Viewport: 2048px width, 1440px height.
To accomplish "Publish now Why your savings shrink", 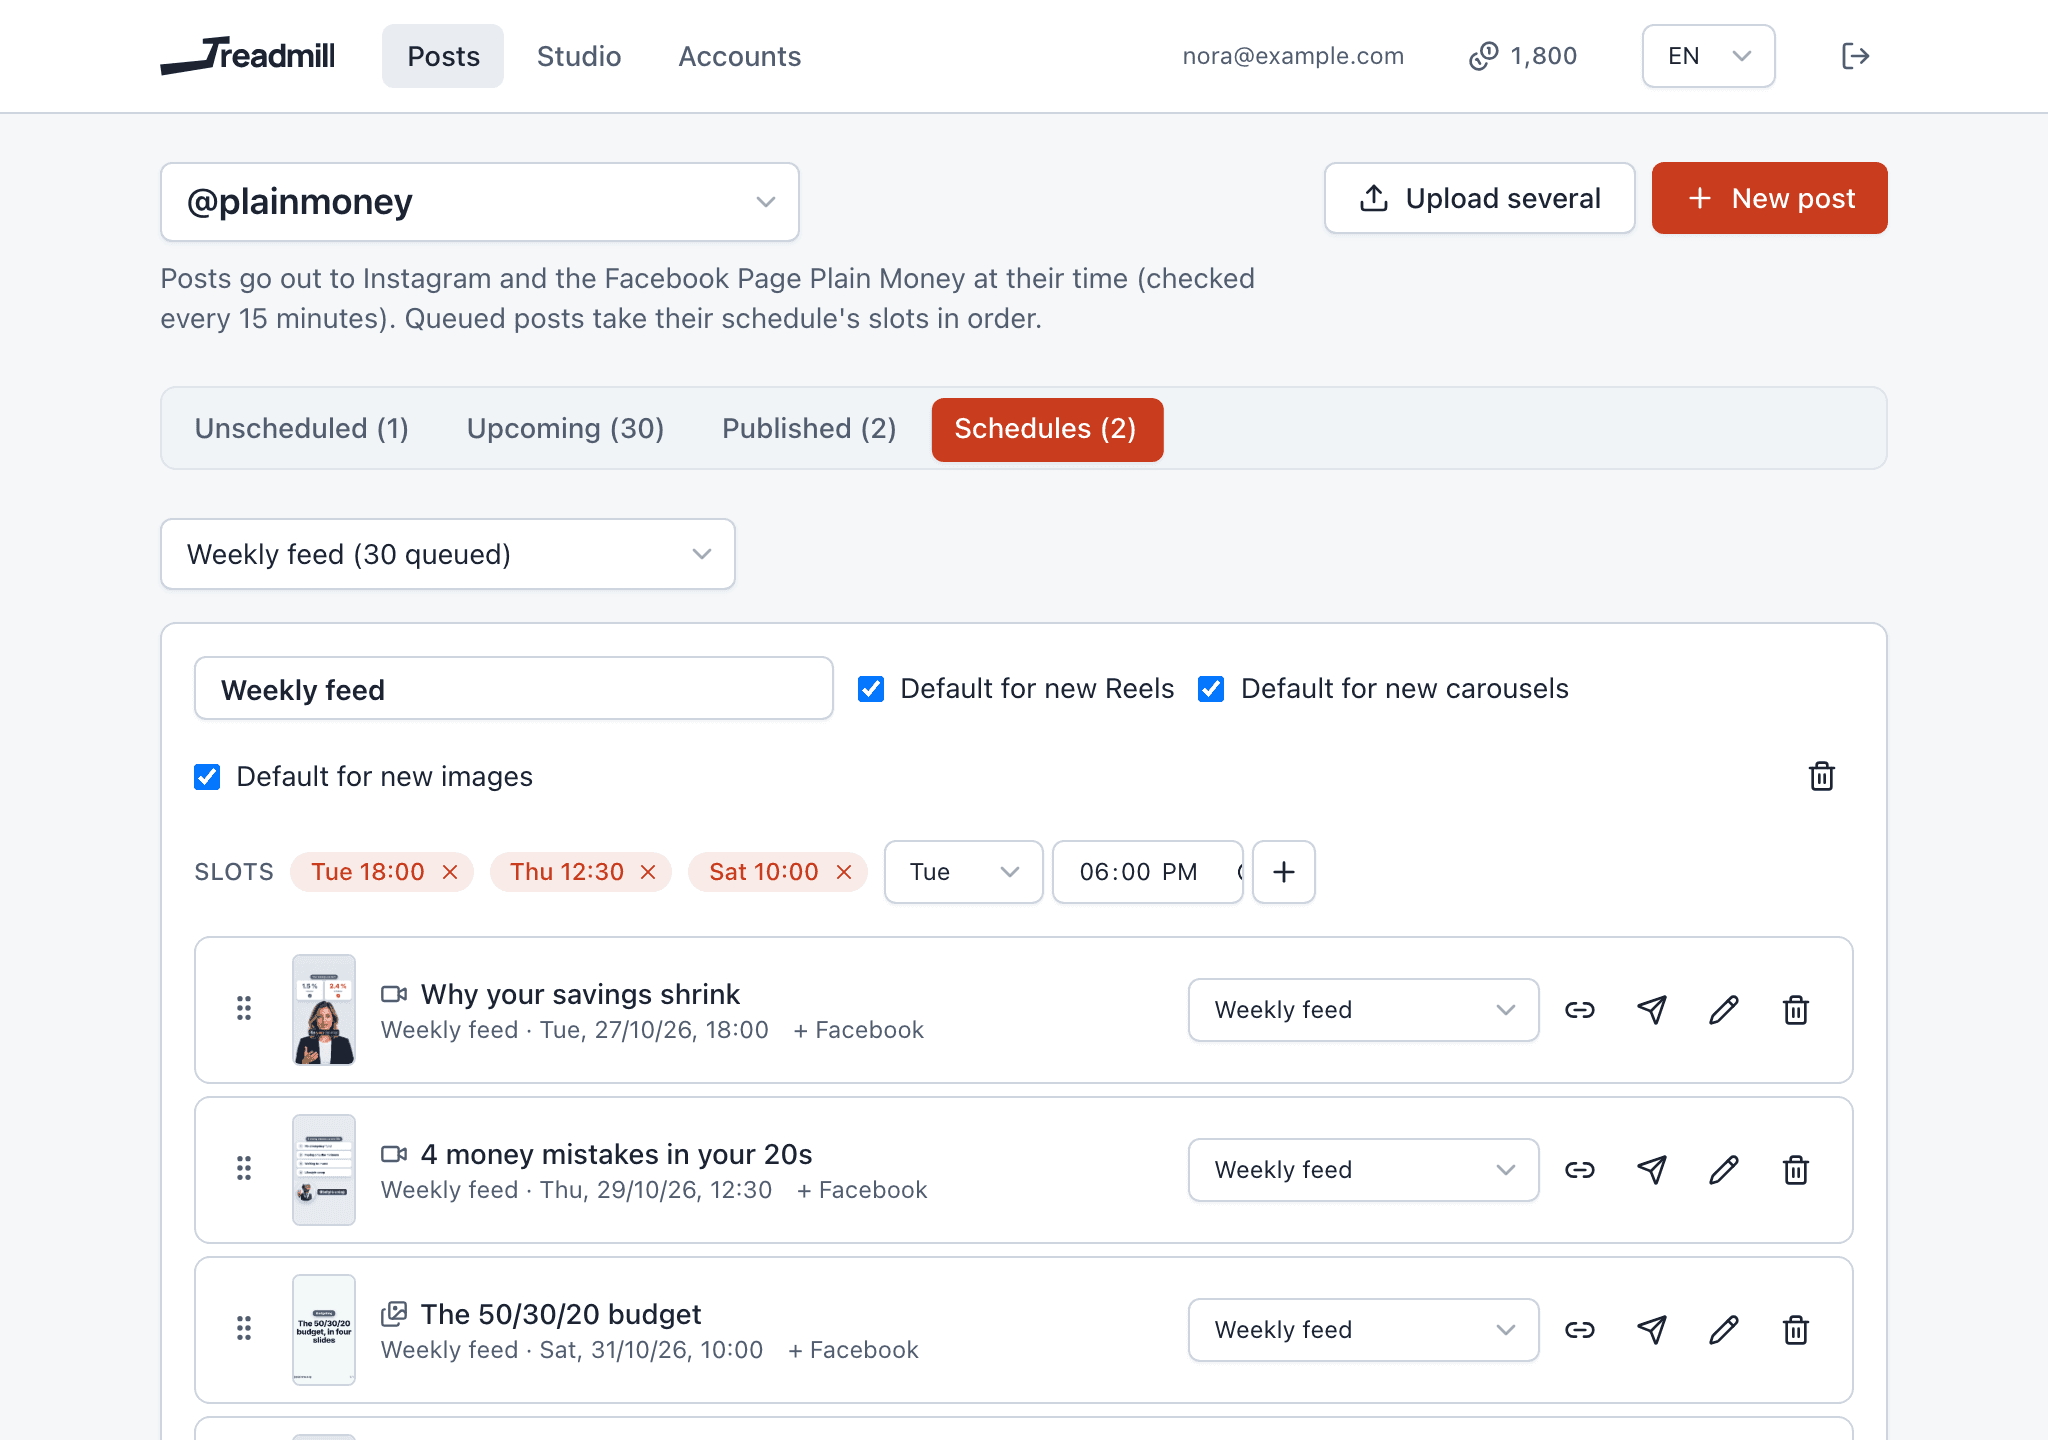I will point(1652,1010).
